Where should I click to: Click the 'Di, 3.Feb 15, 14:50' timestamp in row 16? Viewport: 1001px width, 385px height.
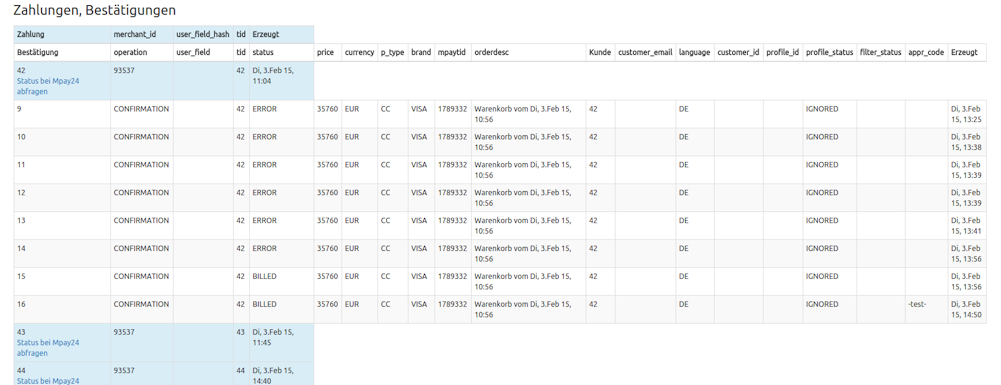966,309
